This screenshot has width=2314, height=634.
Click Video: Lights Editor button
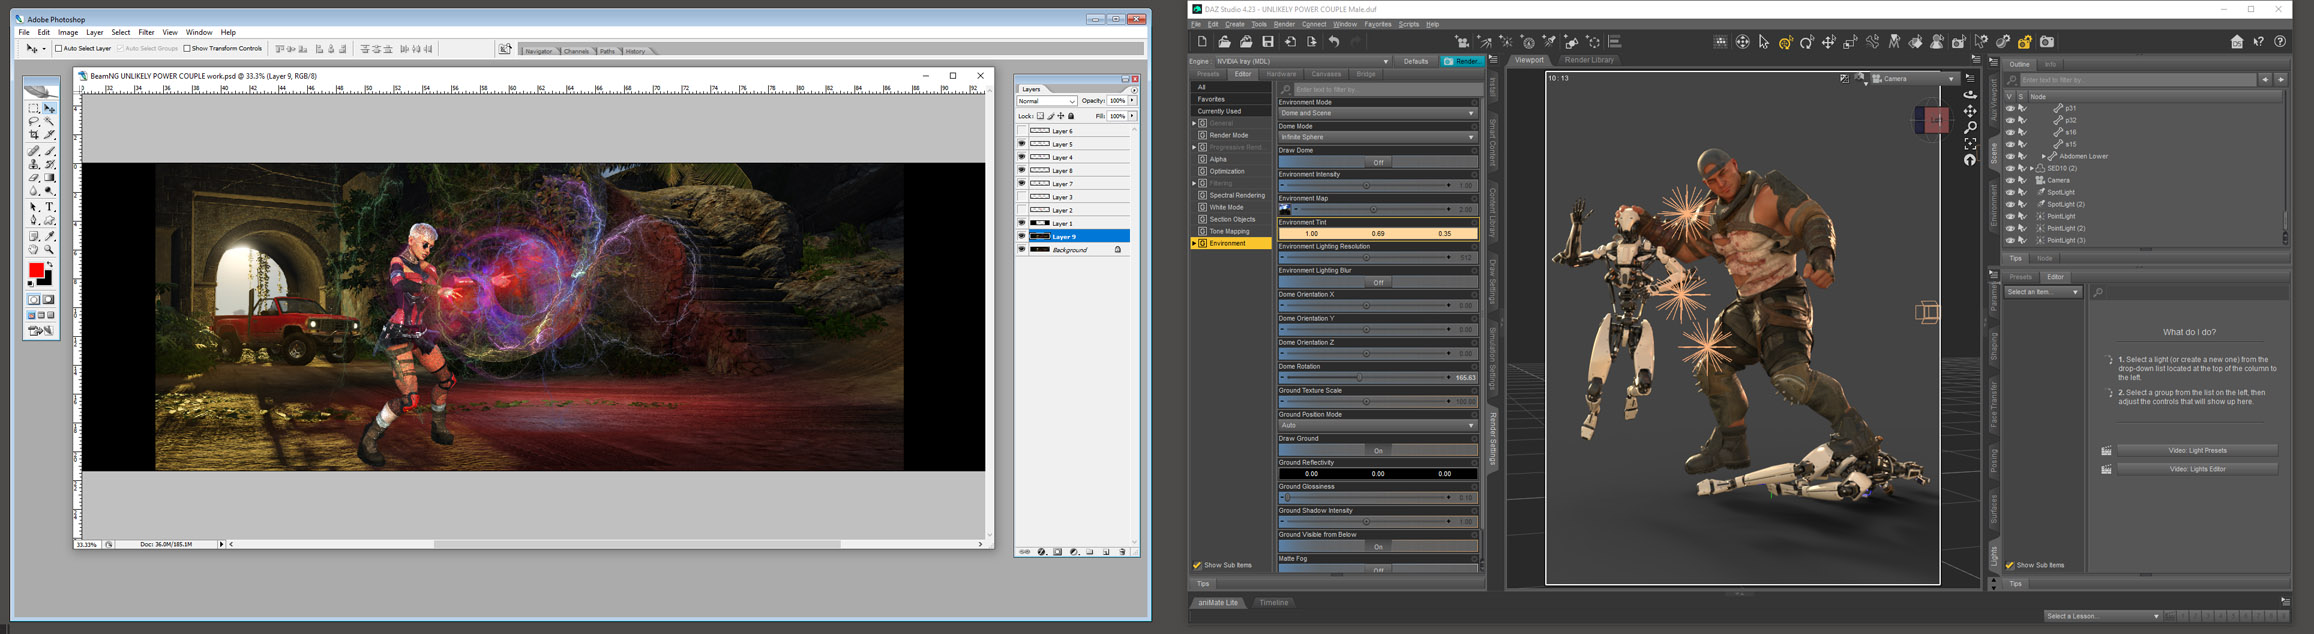(2198, 469)
